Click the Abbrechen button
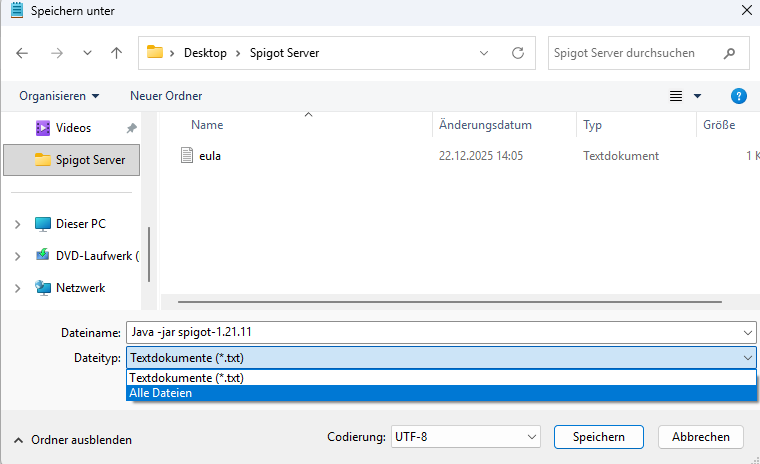The image size is (760, 464). click(700, 437)
